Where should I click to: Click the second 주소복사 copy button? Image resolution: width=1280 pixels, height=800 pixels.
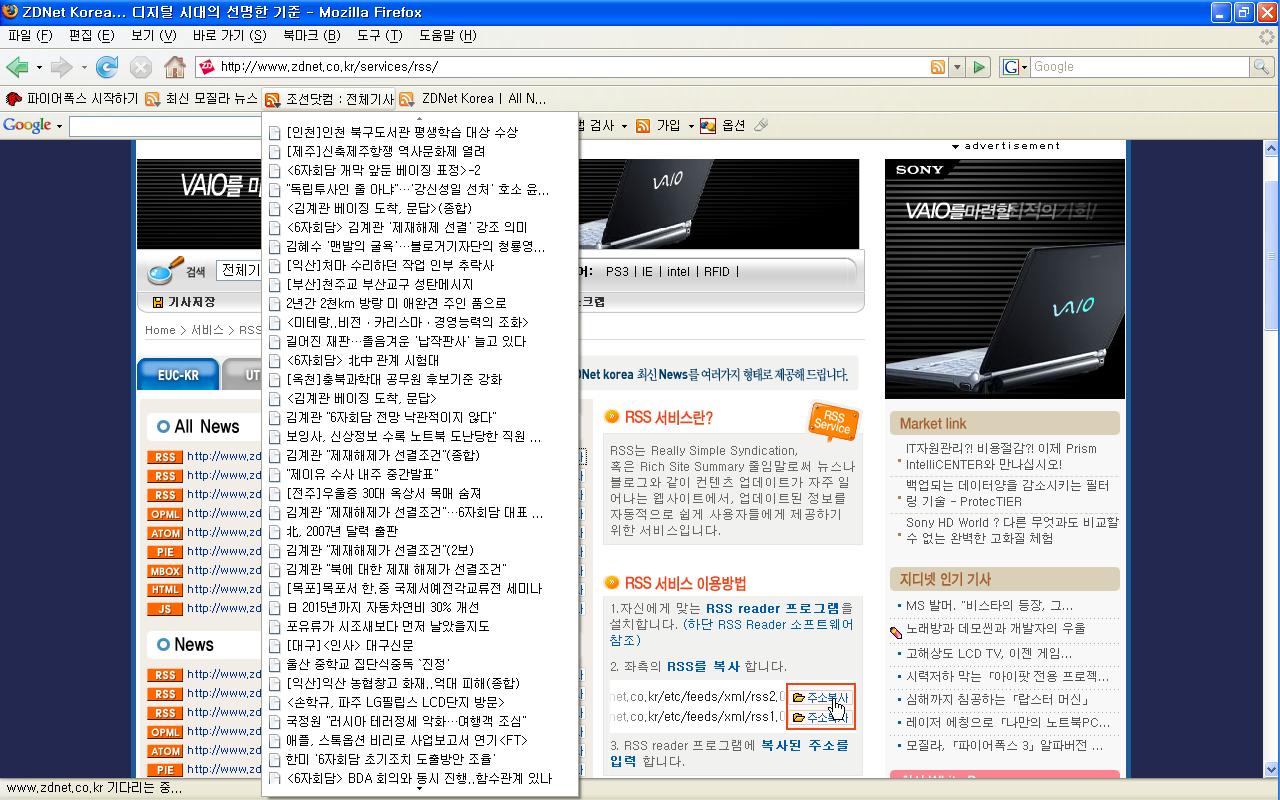pos(820,718)
